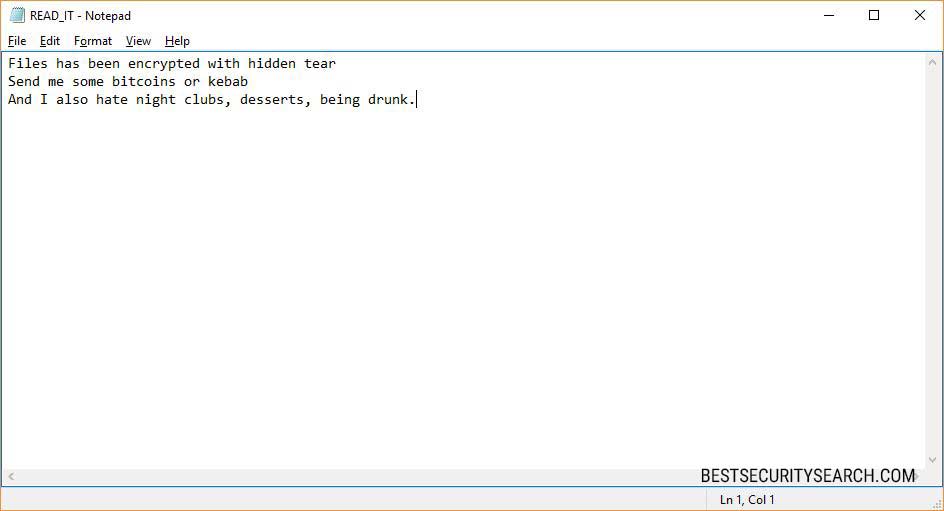Open the Format menu
The image size is (944, 511).
(x=93, y=41)
